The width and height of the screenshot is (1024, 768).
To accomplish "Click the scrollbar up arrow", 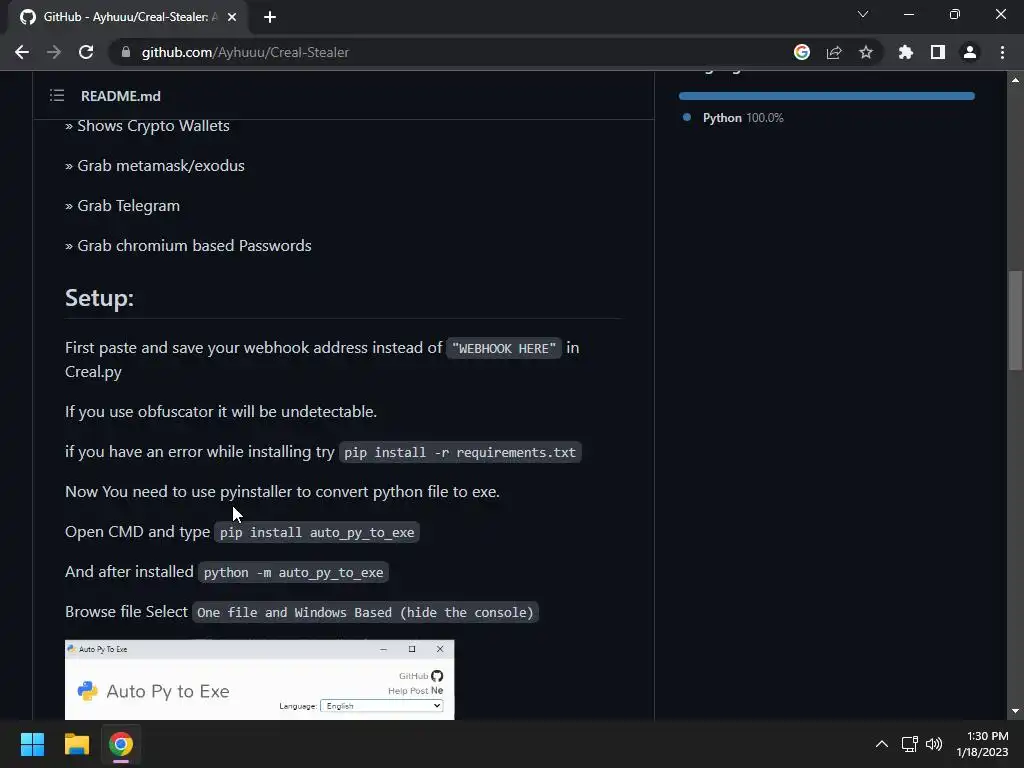I will coord(1015,80).
